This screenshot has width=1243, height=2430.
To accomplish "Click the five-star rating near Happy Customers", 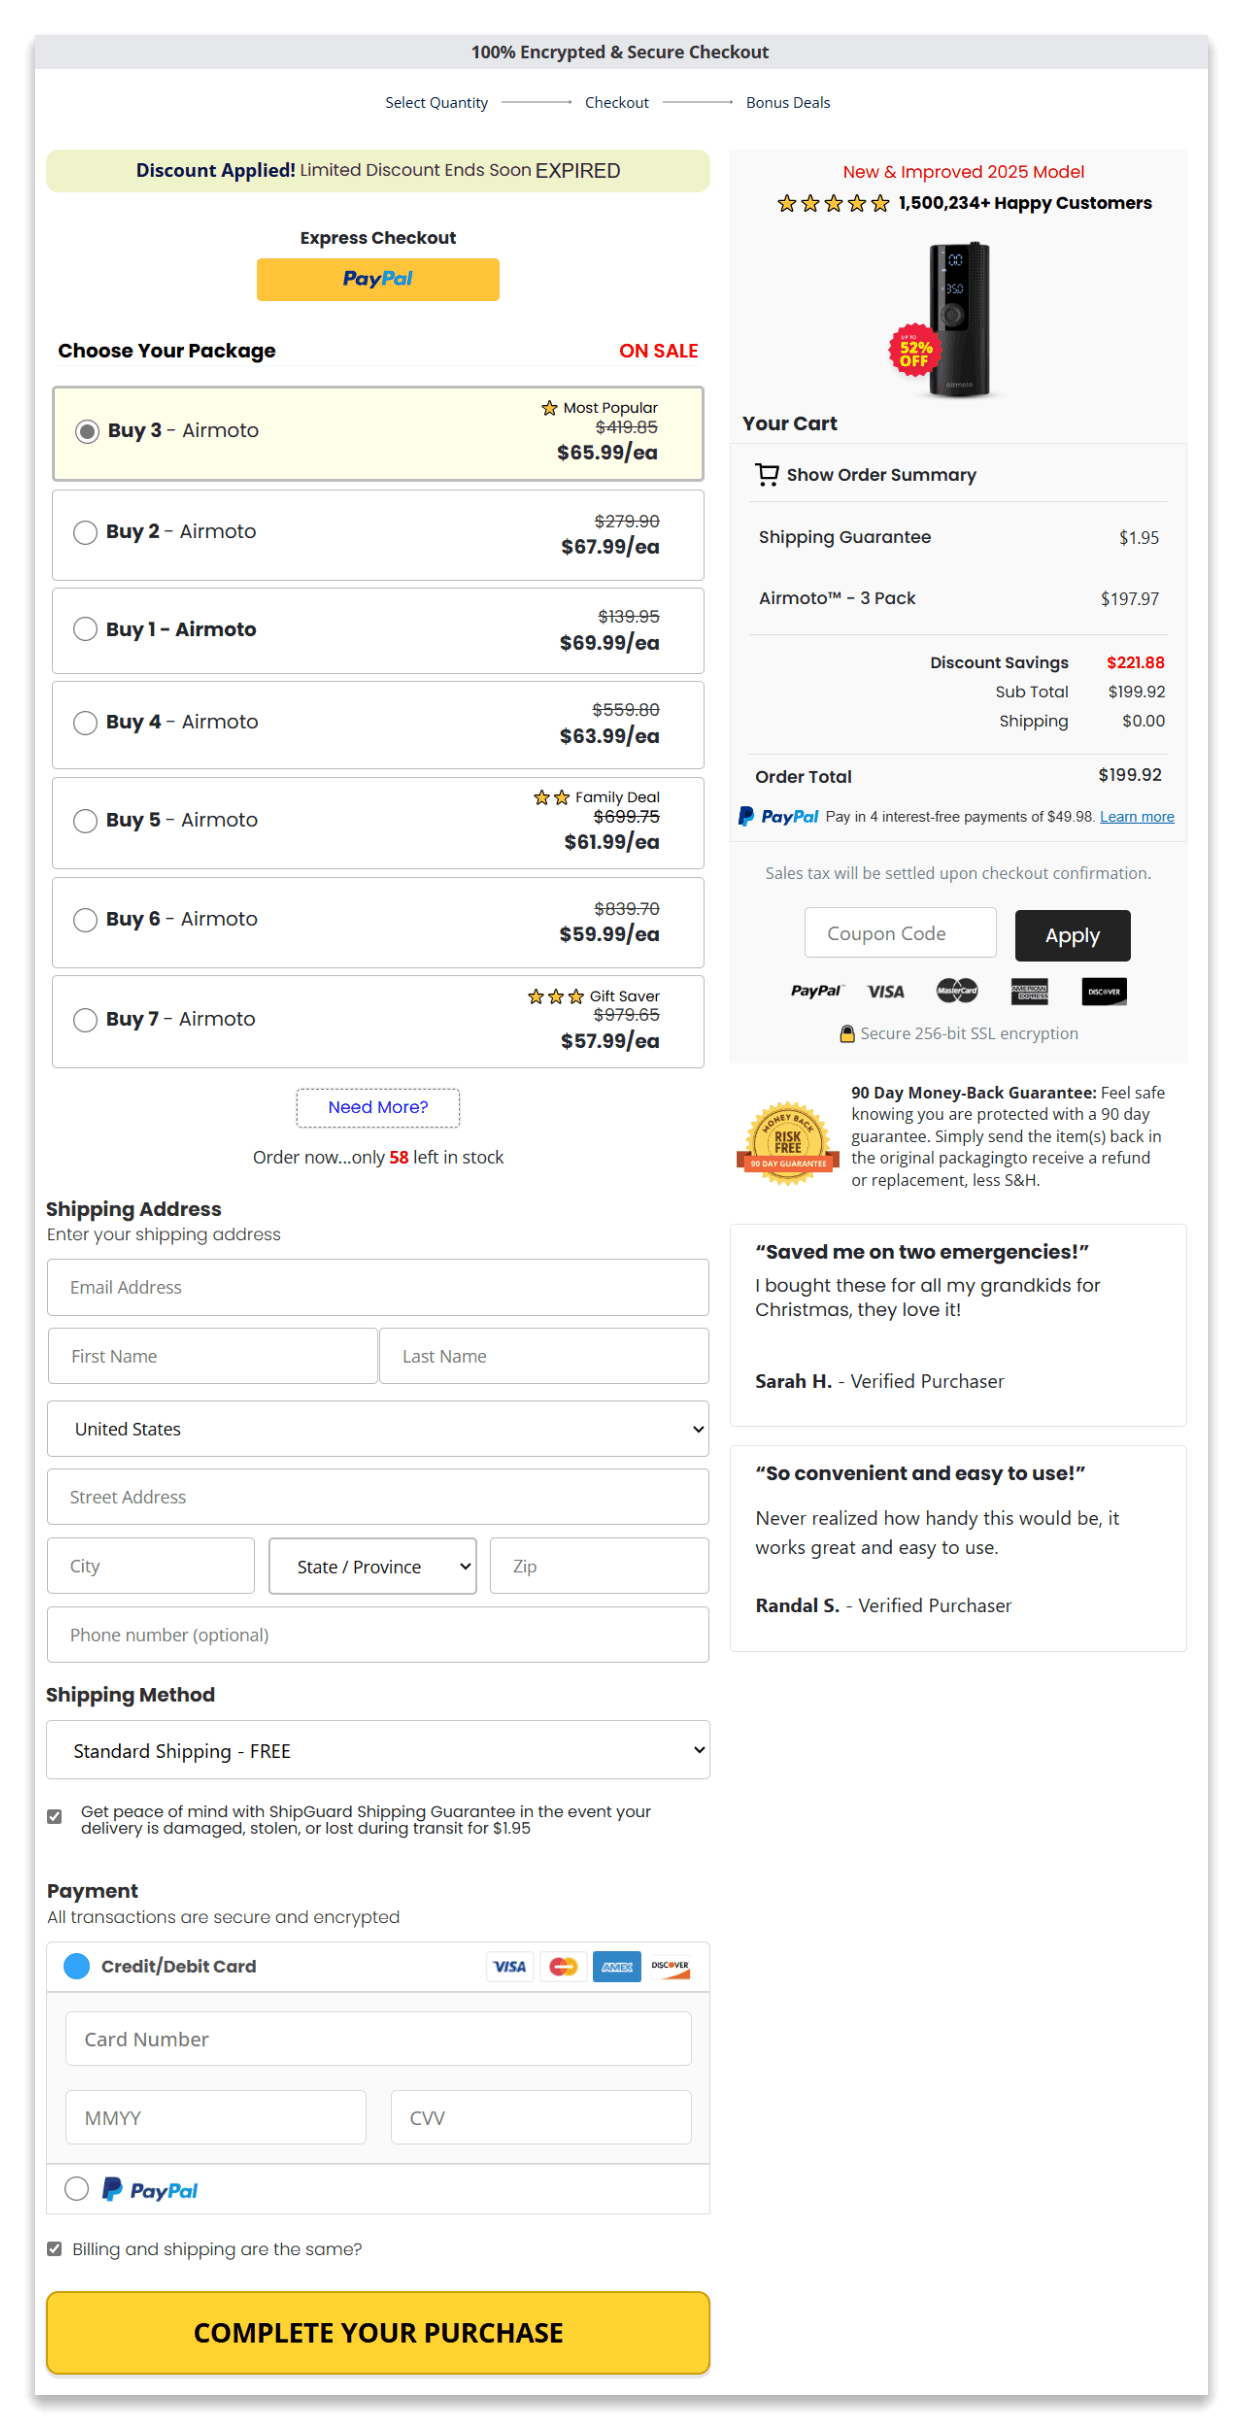I will click(834, 204).
